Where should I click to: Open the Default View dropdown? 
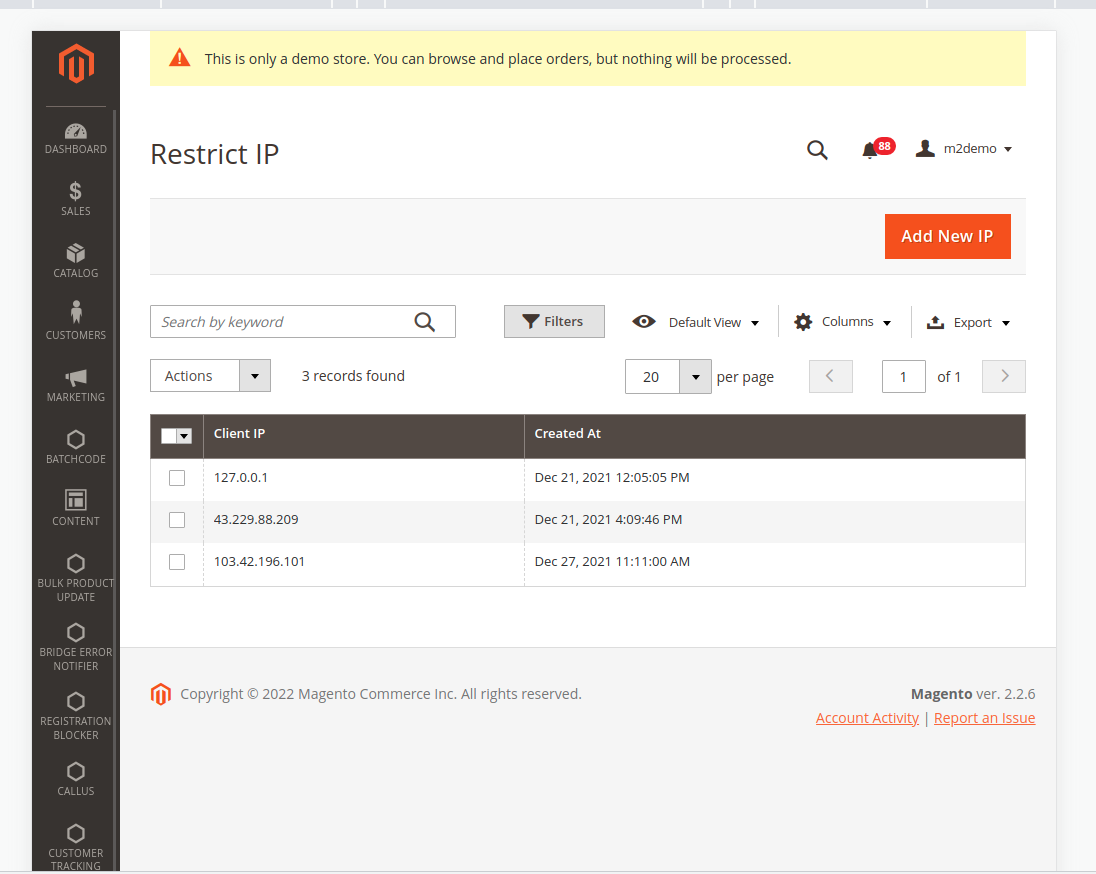pos(696,322)
